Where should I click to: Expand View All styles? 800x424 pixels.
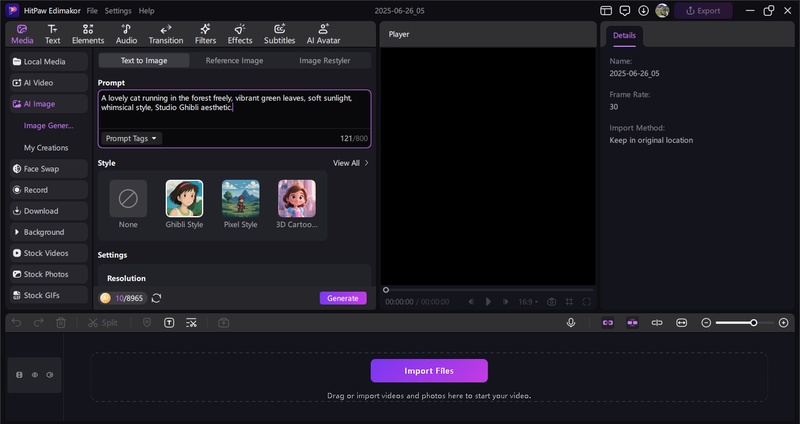pos(351,163)
